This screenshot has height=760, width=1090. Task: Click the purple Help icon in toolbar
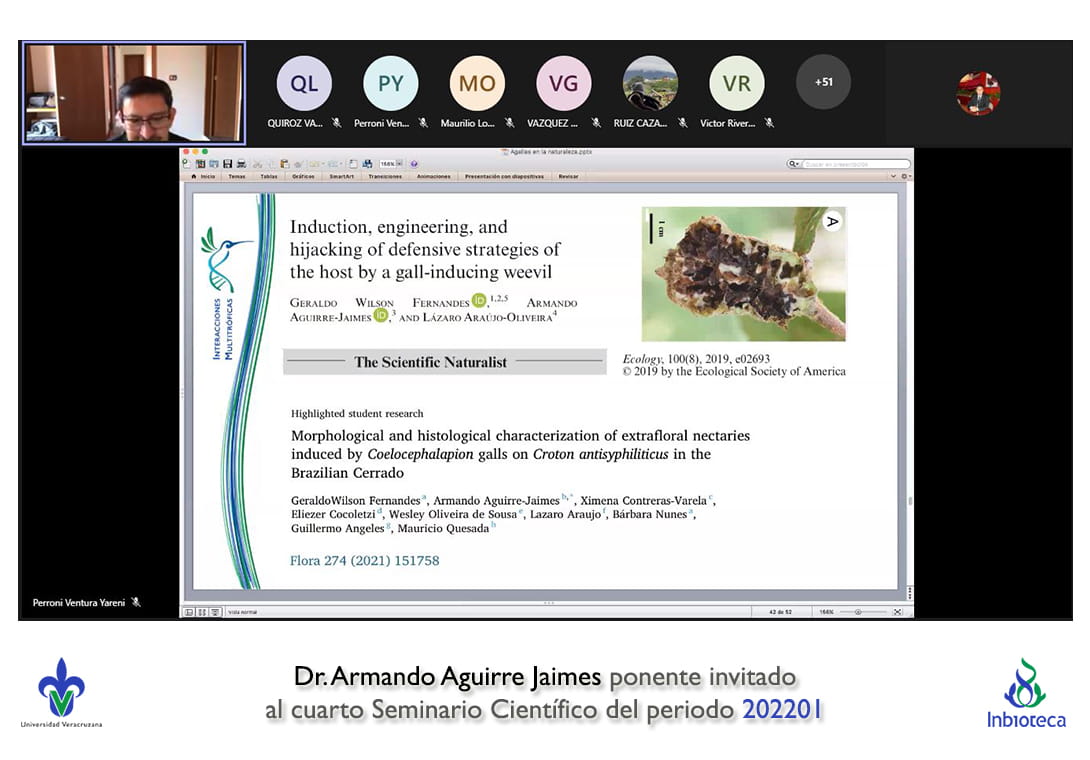point(414,164)
